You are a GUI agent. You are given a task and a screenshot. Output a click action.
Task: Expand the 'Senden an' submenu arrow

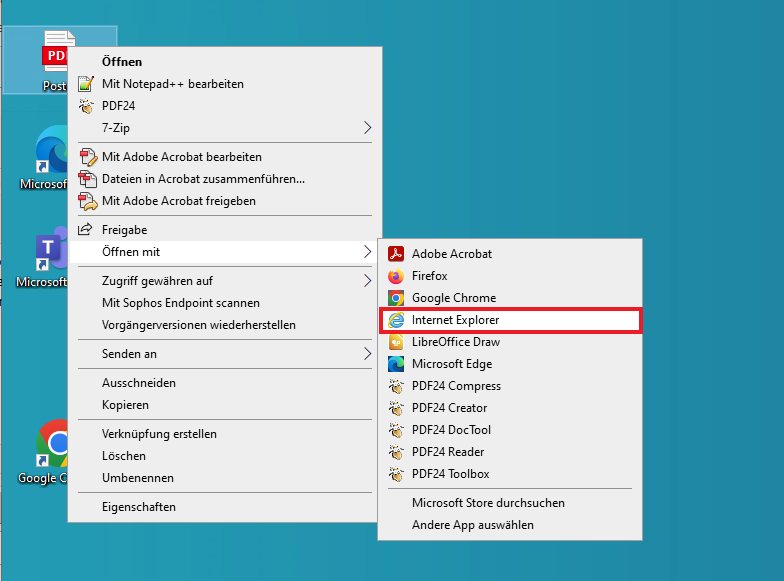(x=367, y=354)
